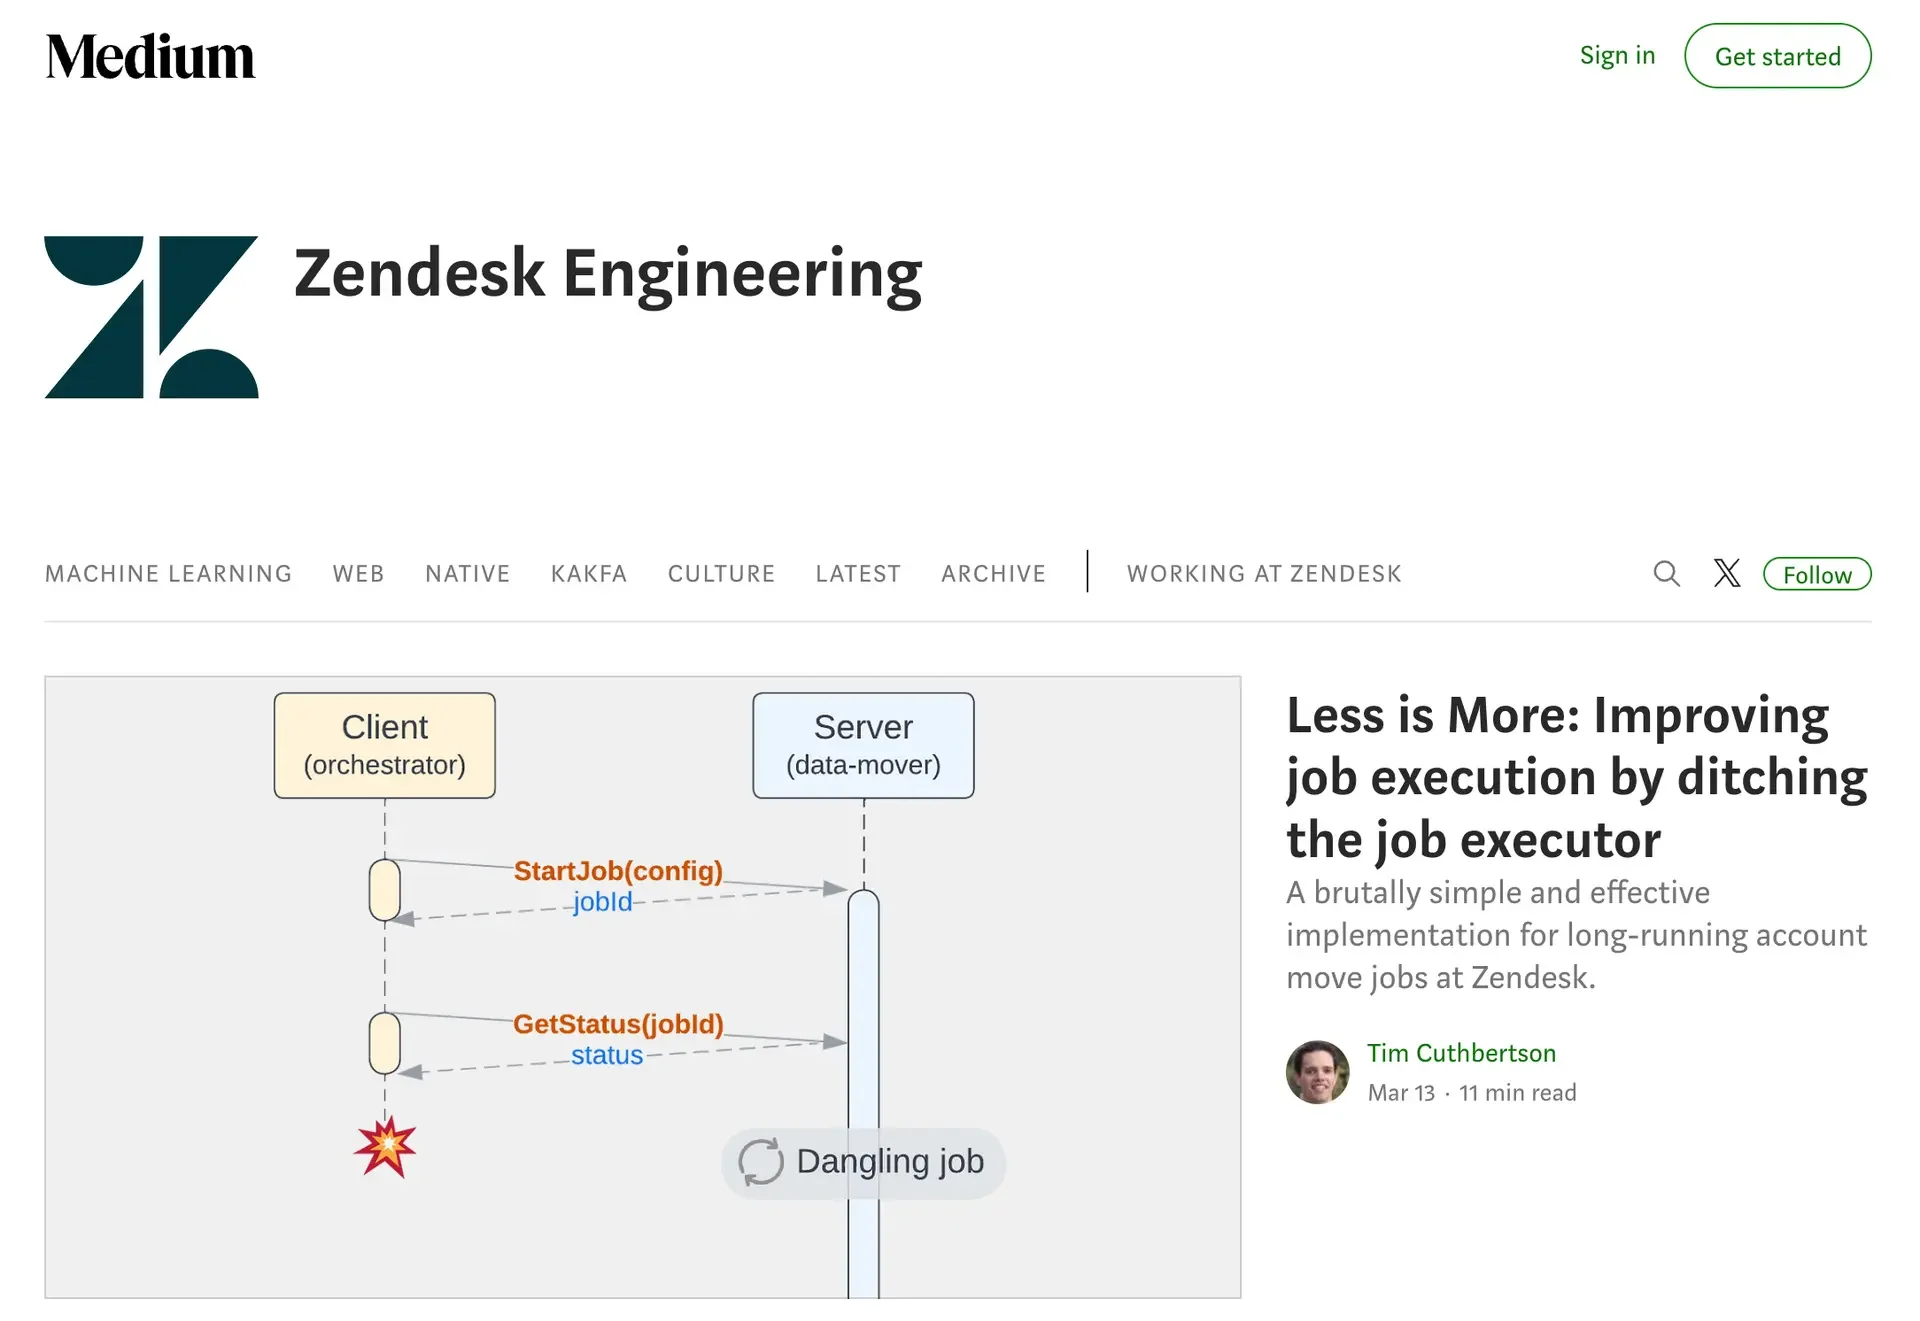Viewport: 1920px width, 1321px height.
Task: Follow the Zendesk Engineering publication
Action: pos(1816,575)
